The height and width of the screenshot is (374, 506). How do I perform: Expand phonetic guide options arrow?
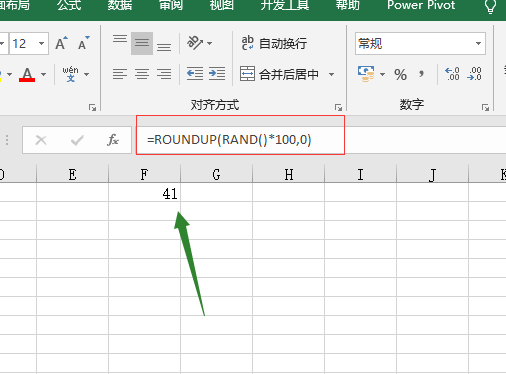pos(87,74)
